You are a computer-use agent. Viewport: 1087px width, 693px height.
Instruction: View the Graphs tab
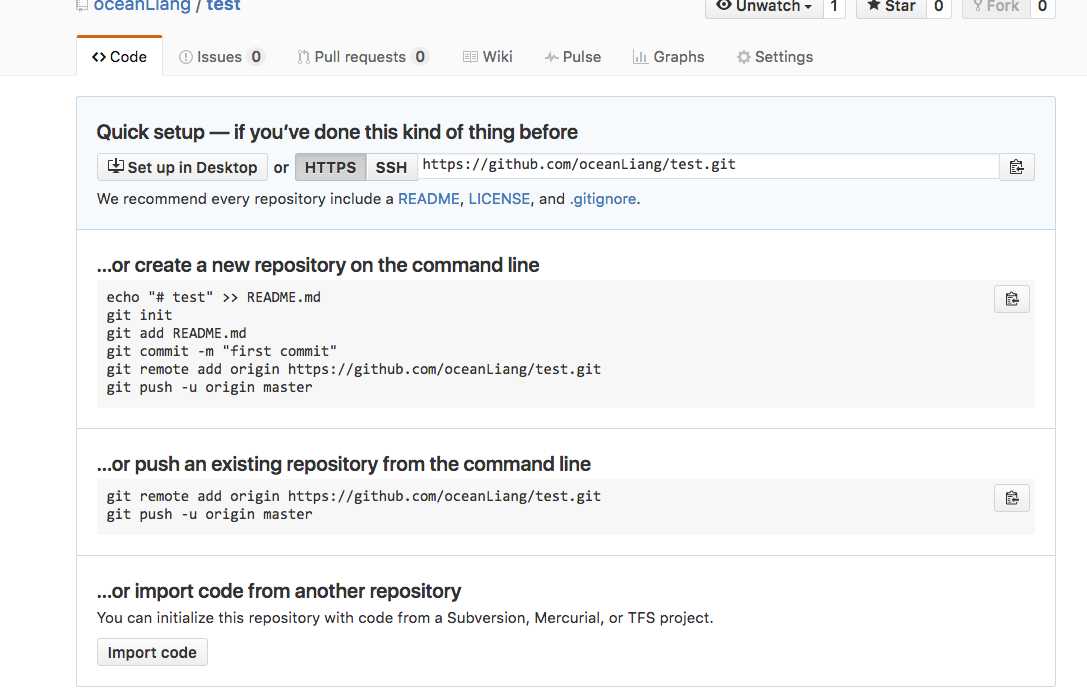tap(668, 57)
